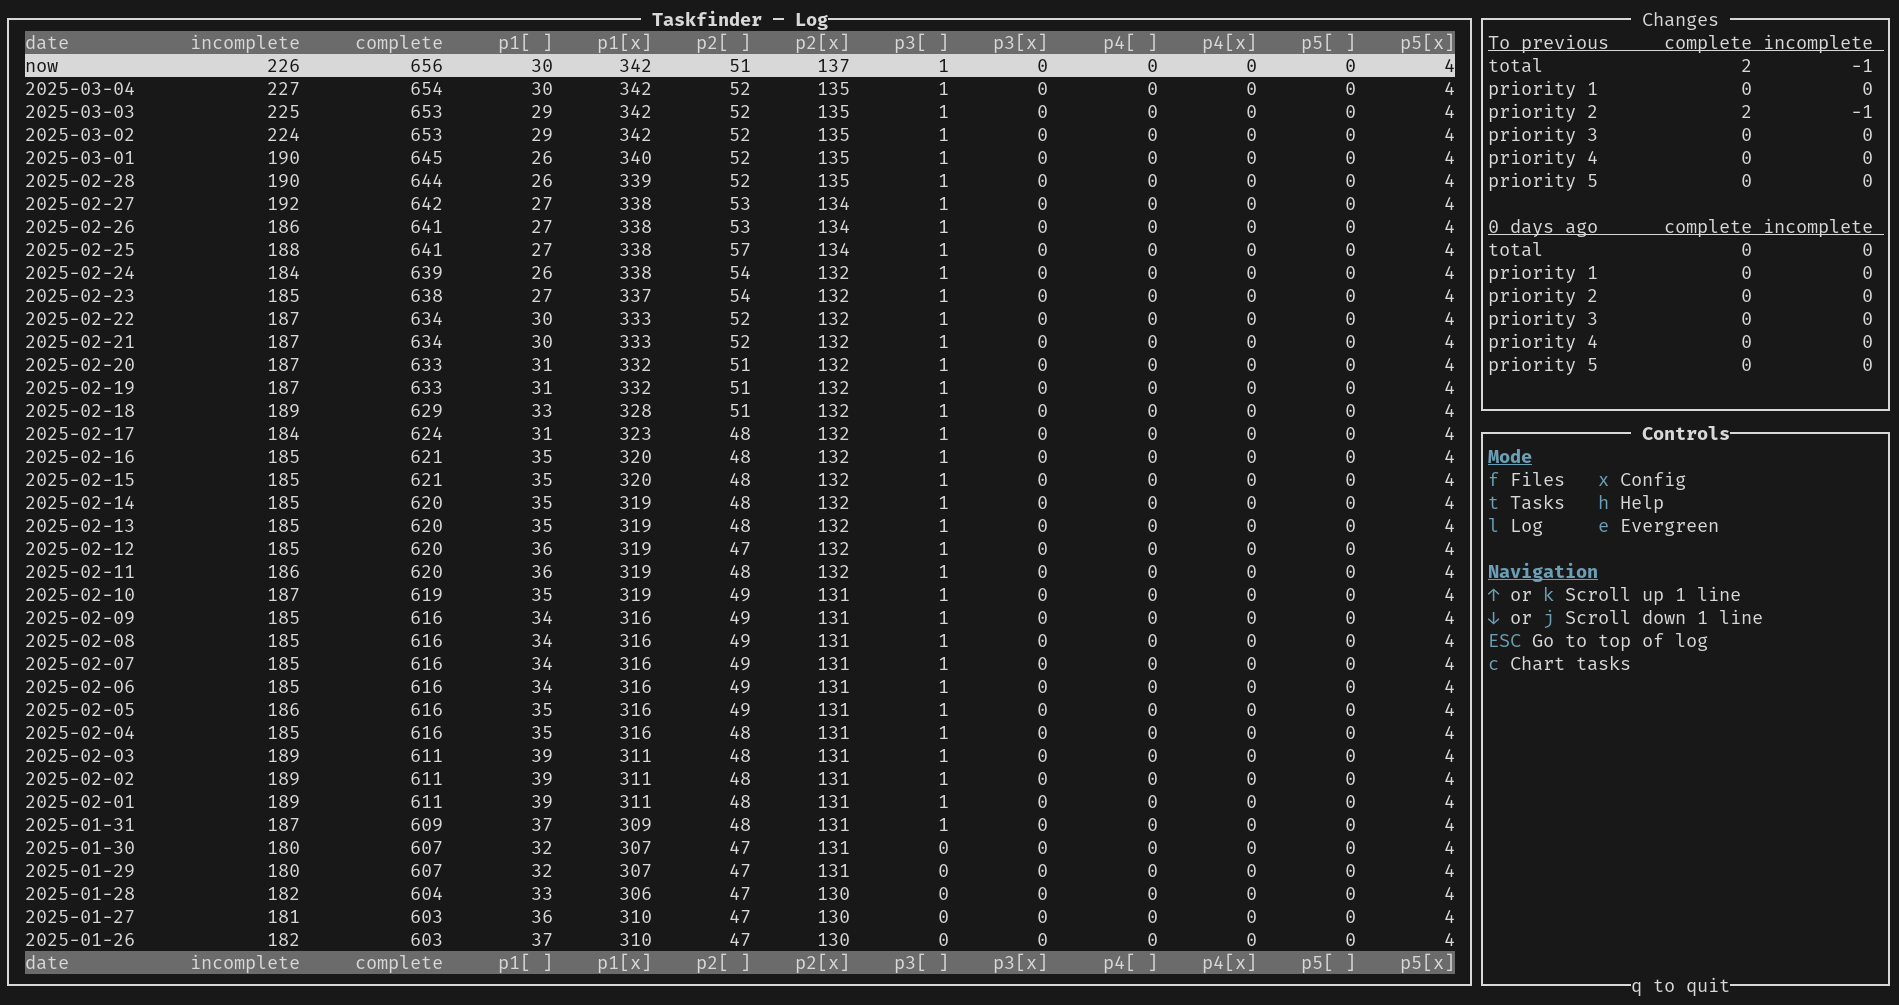Click the q to quit label
The width and height of the screenshot is (1899, 1005).
point(1680,986)
